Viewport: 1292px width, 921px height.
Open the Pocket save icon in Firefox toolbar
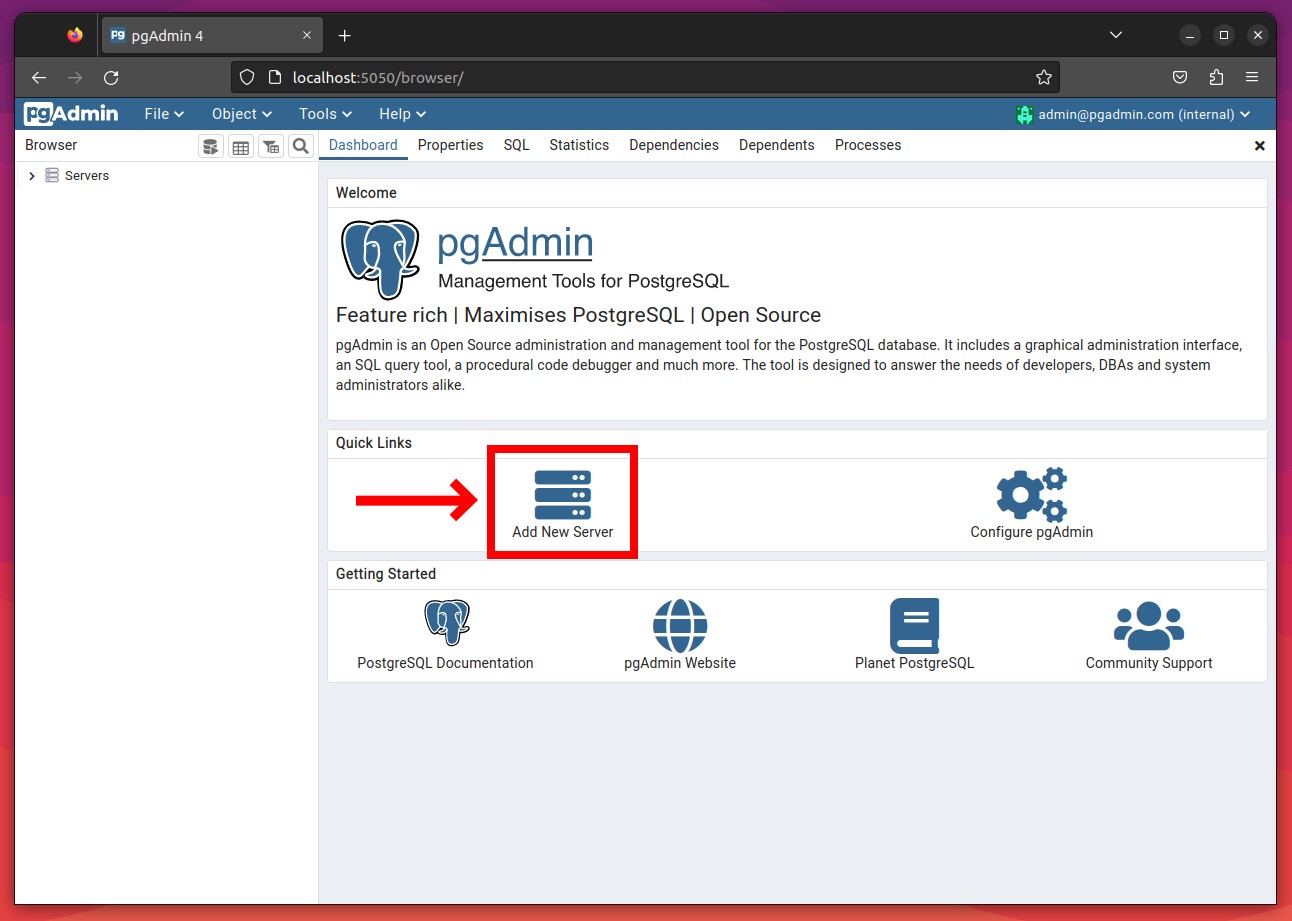tap(1180, 77)
